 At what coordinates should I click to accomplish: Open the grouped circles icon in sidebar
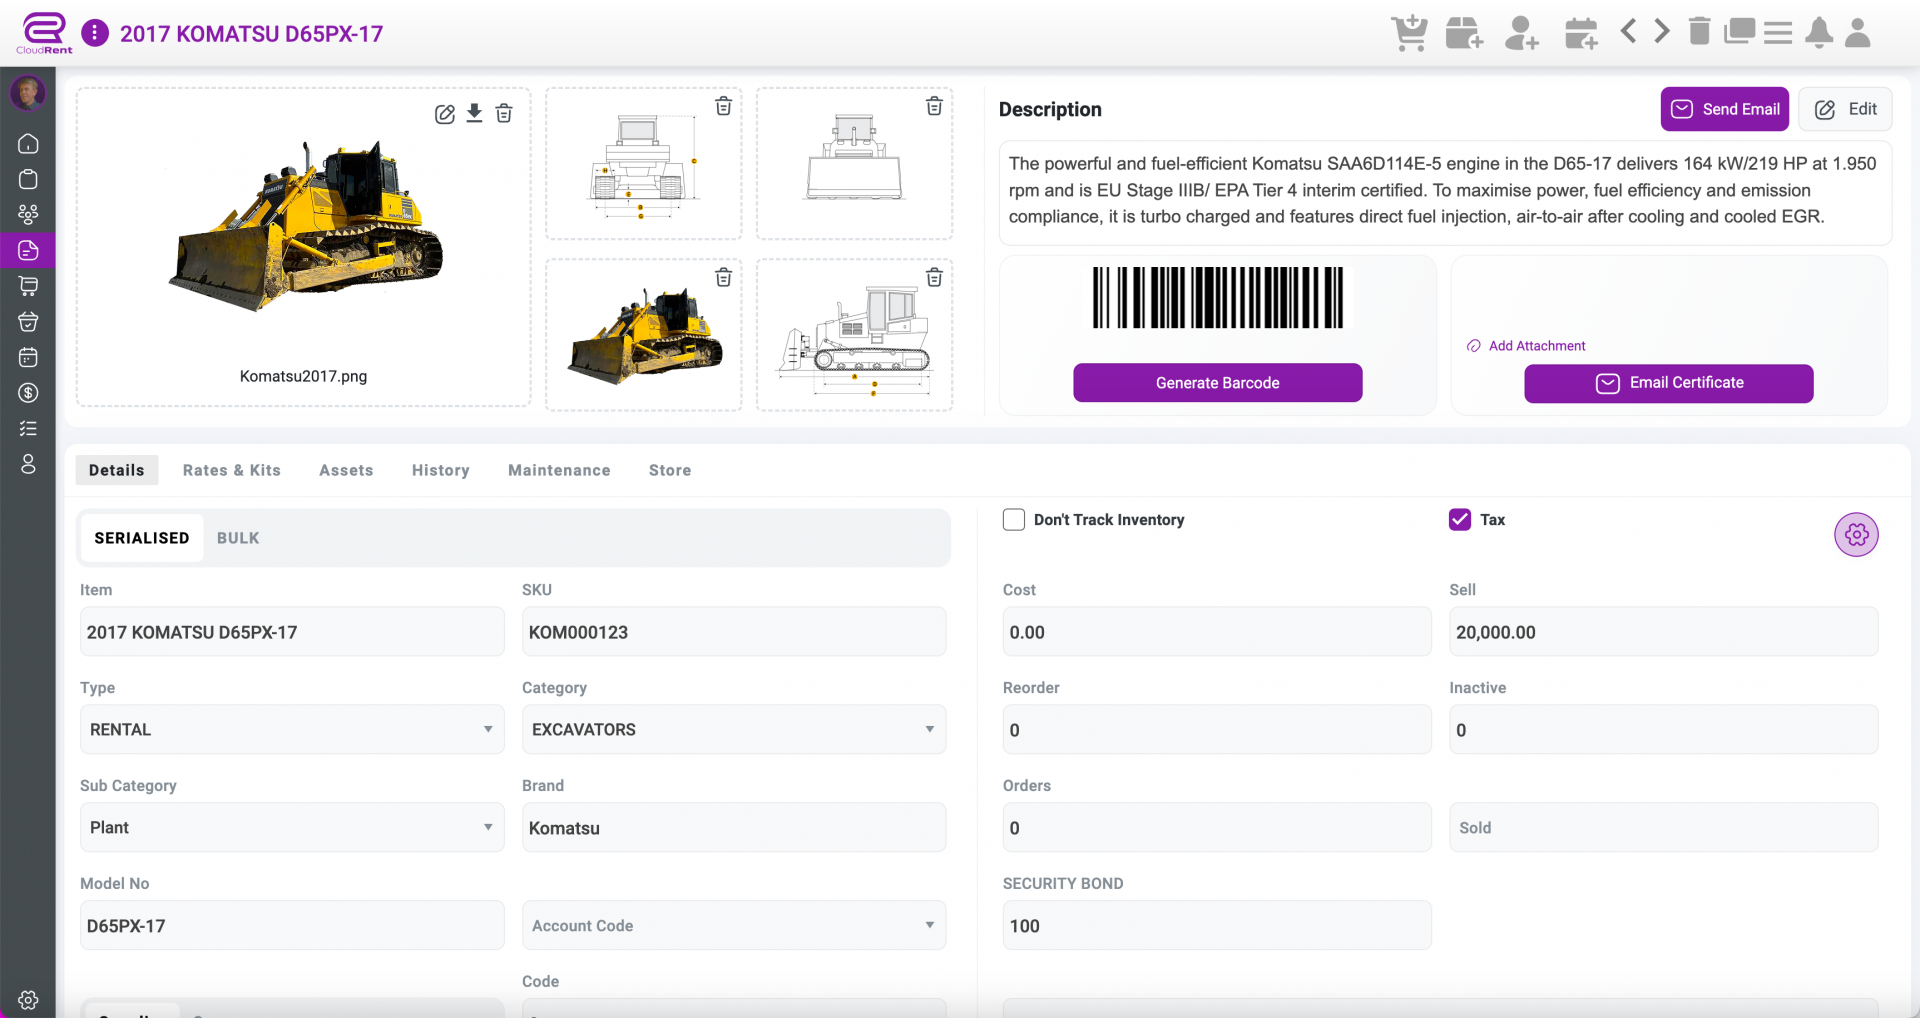(x=28, y=214)
